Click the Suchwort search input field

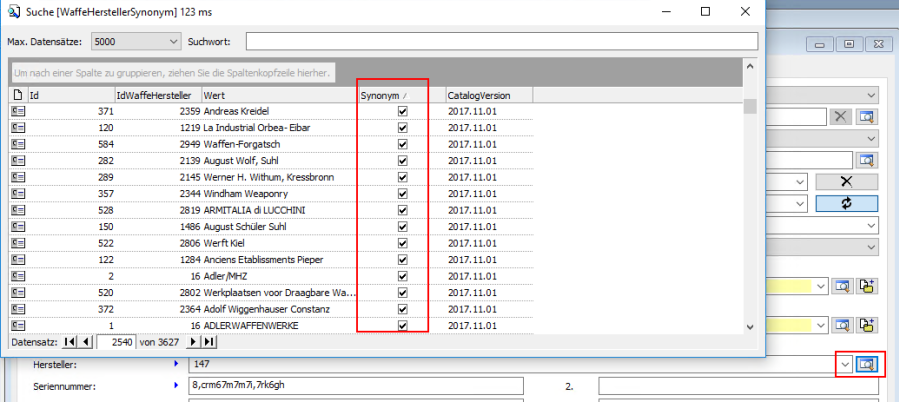coord(501,42)
